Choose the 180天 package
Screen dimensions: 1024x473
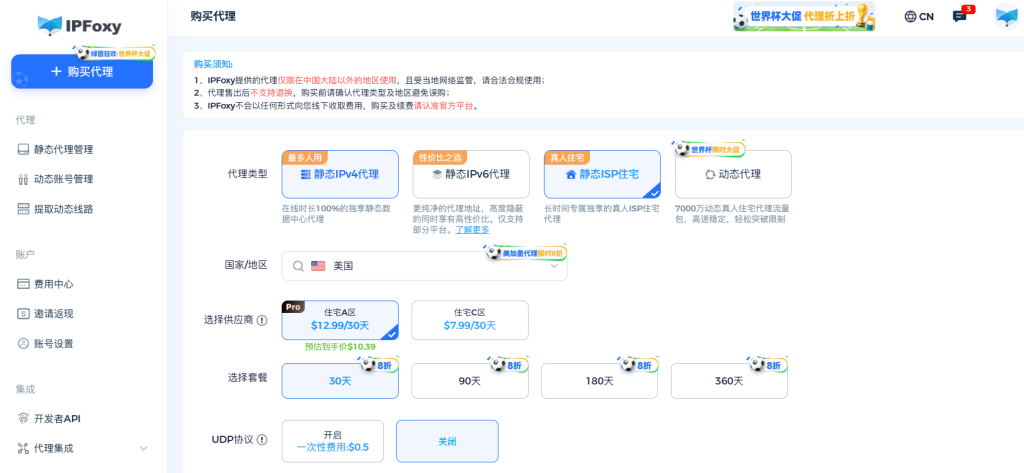tap(599, 381)
